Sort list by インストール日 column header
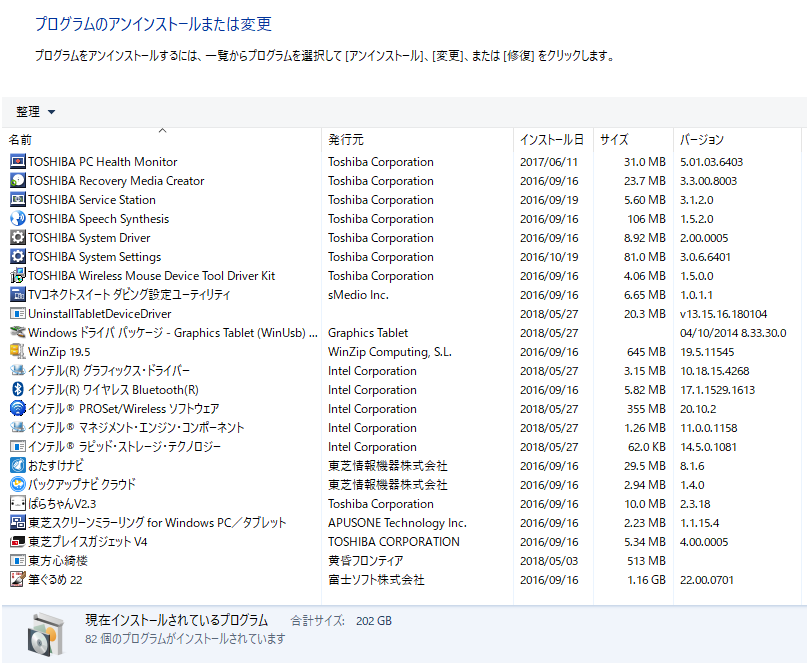 click(x=551, y=140)
